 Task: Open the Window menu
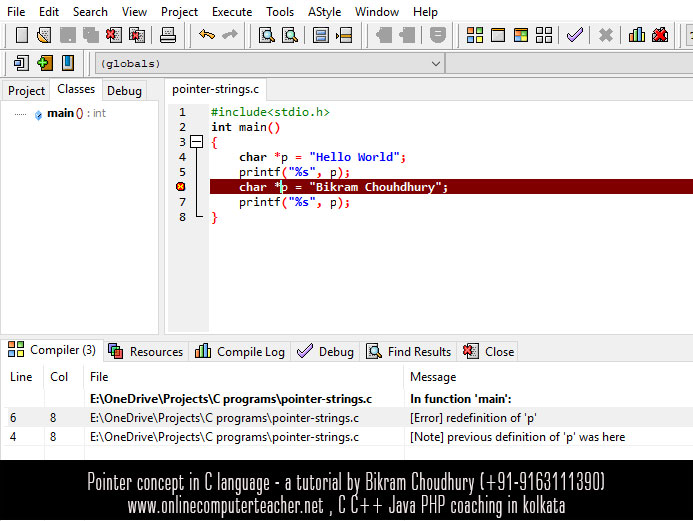[377, 11]
